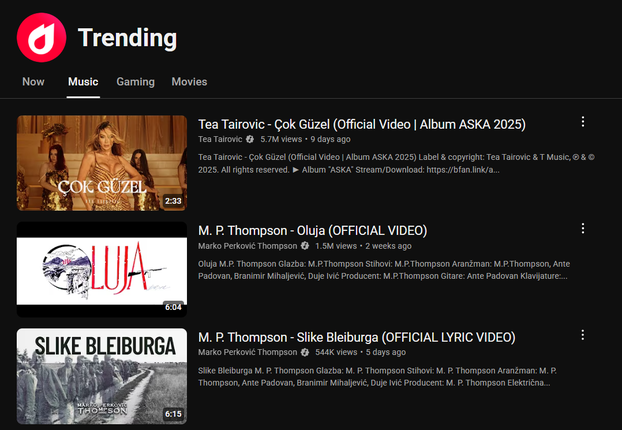Open M. P. Thompson - Oluja title link
622x430 pixels.
(x=313, y=231)
